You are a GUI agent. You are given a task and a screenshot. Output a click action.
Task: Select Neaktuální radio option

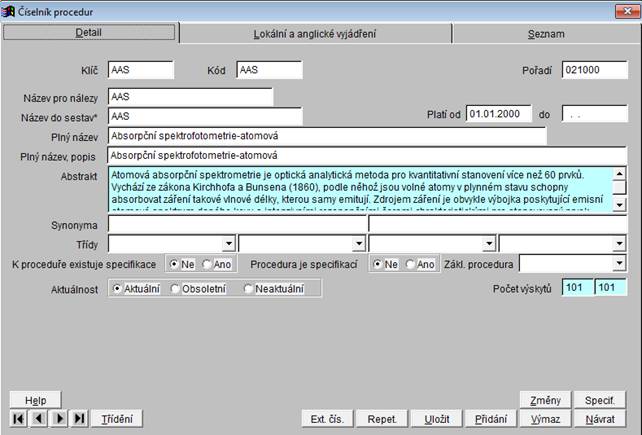pos(249,288)
